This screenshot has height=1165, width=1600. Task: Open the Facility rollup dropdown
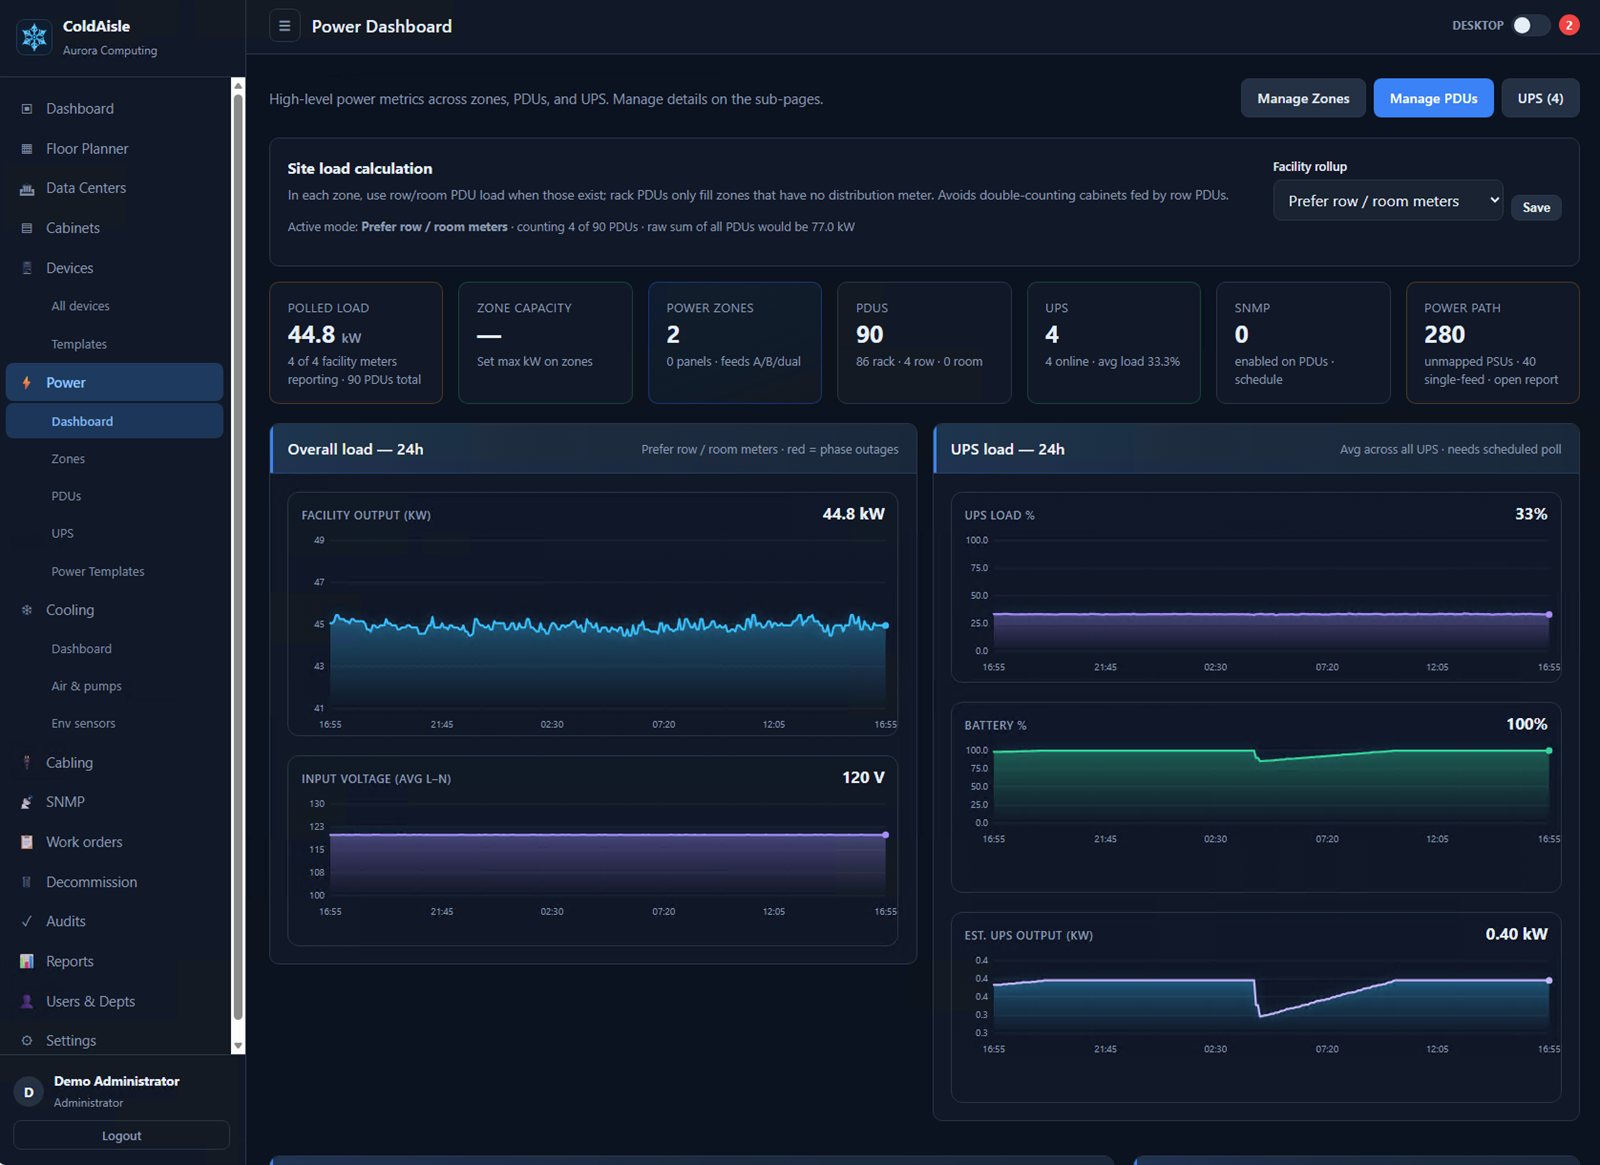point(1387,201)
